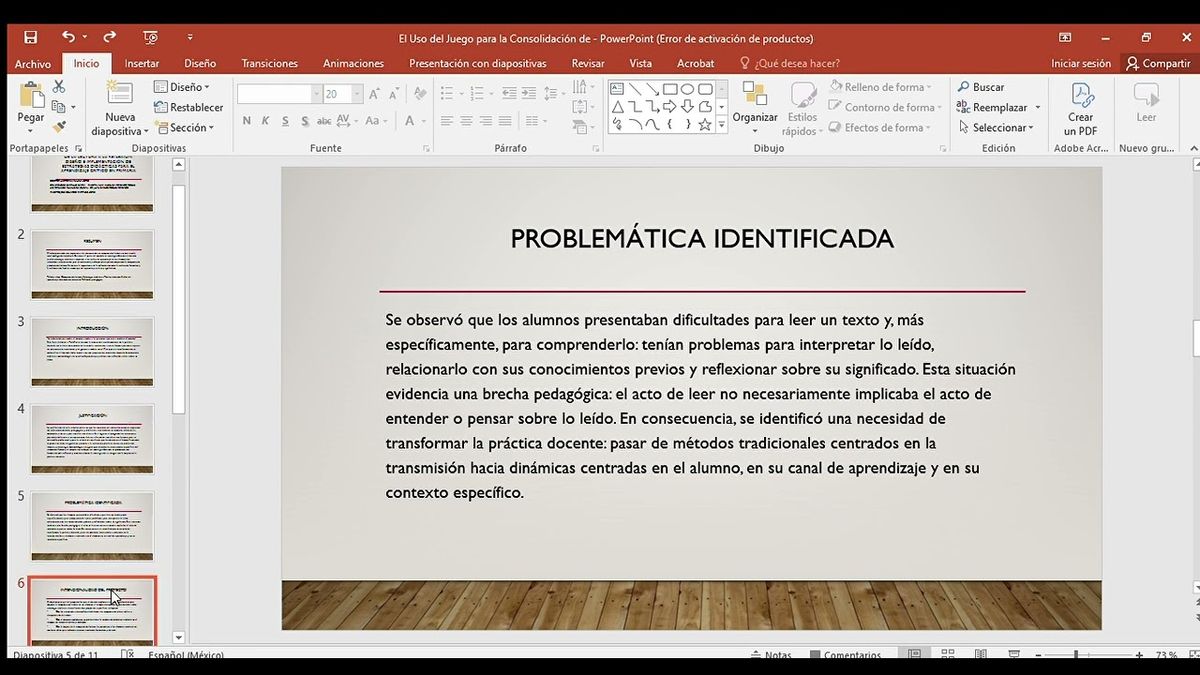Toggle italic formatting with K
The image size is (1200, 675).
[x=265, y=120]
